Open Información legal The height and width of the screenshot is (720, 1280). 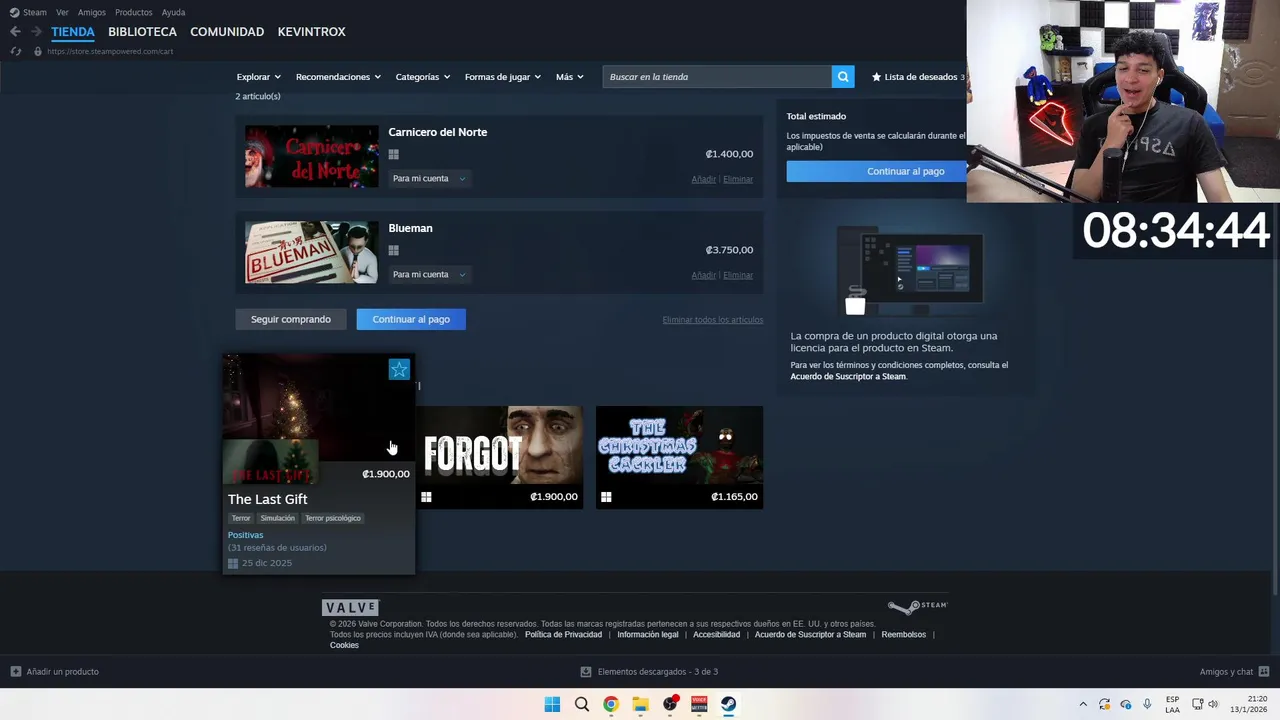(648, 634)
